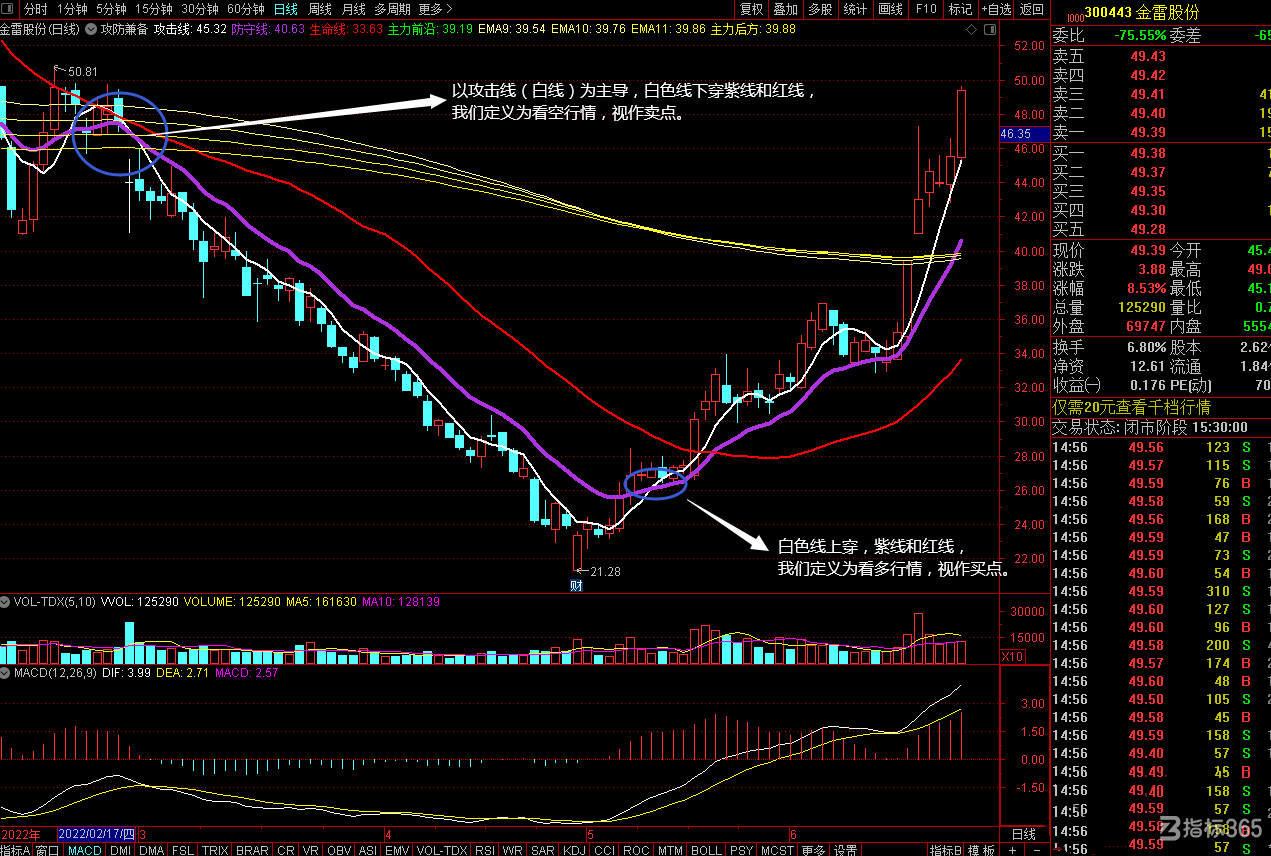Click the 财 financial marker below the low

click(x=576, y=585)
